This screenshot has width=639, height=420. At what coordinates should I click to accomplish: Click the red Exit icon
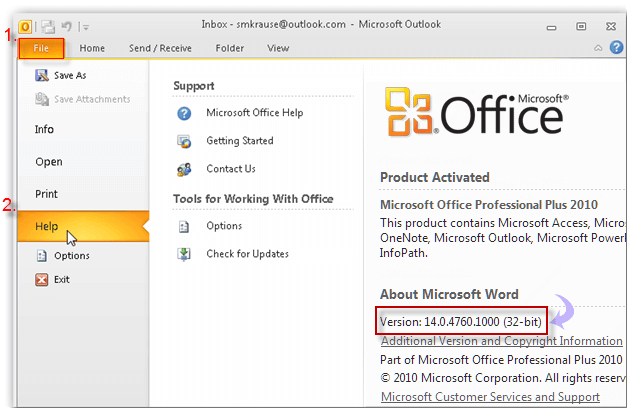click(x=42, y=280)
